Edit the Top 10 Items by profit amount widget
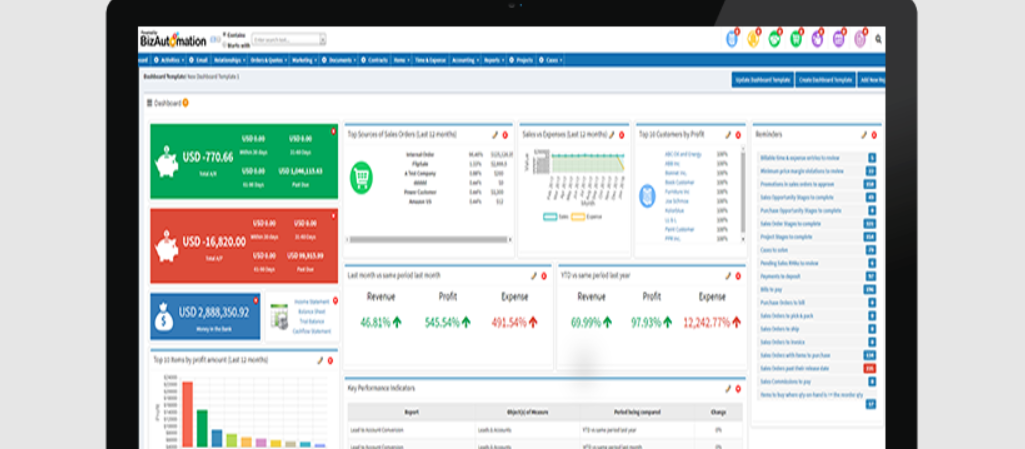Screen dimensions: 1025x449 tap(320, 360)
